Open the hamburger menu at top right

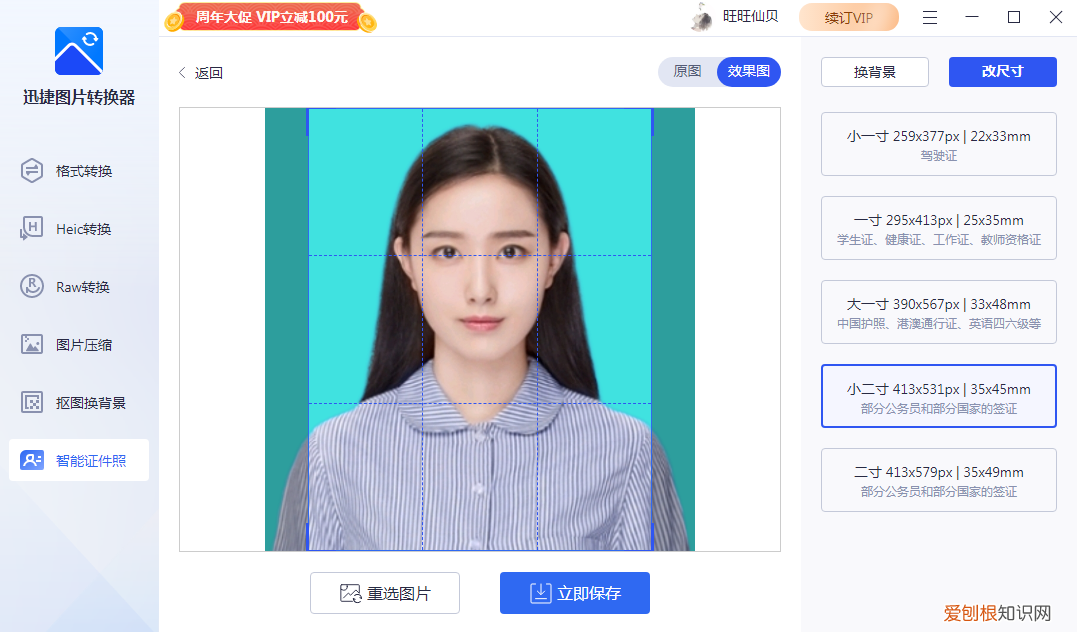pyautogui.click(x=929, y=17)
